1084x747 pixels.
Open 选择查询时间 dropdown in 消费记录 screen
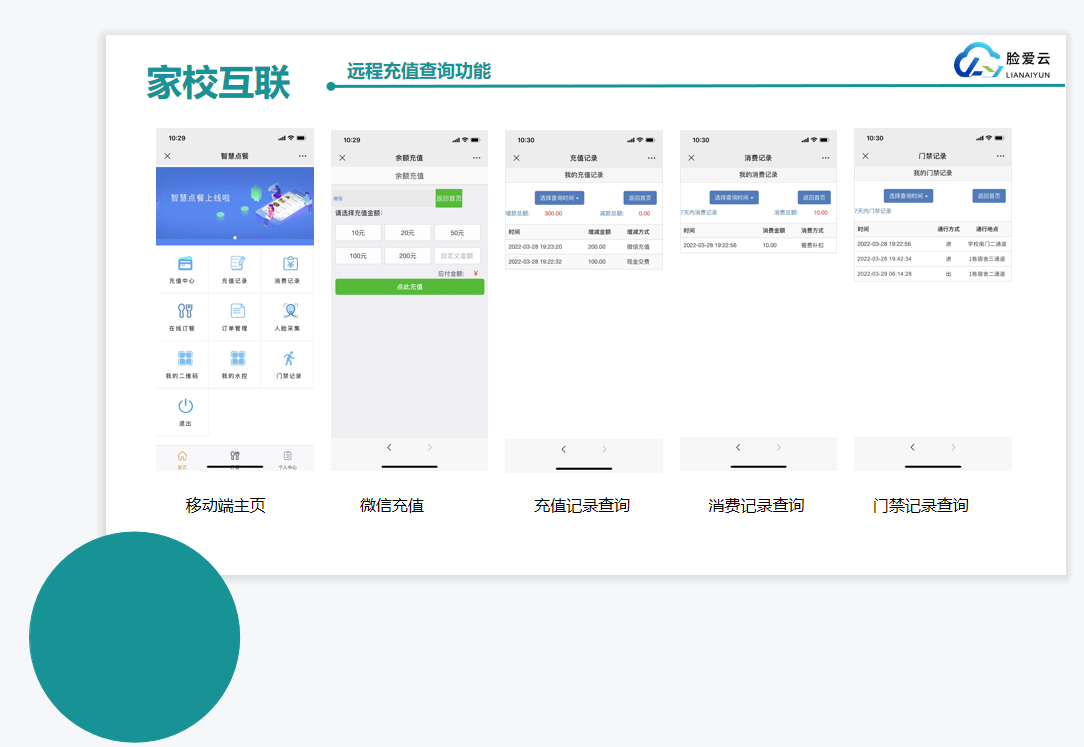tap(734, 198)
